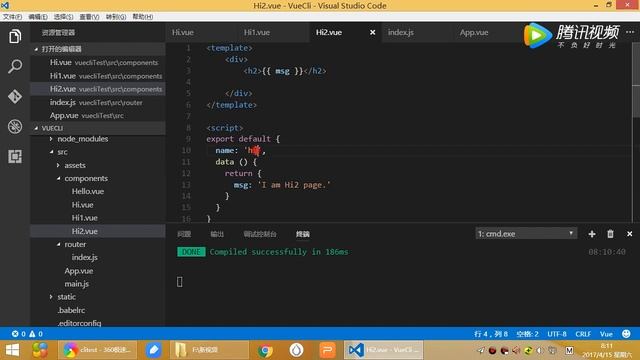Close the terminal panel
The width and height of the screenshot is (640, 360).
pos(629,234)
